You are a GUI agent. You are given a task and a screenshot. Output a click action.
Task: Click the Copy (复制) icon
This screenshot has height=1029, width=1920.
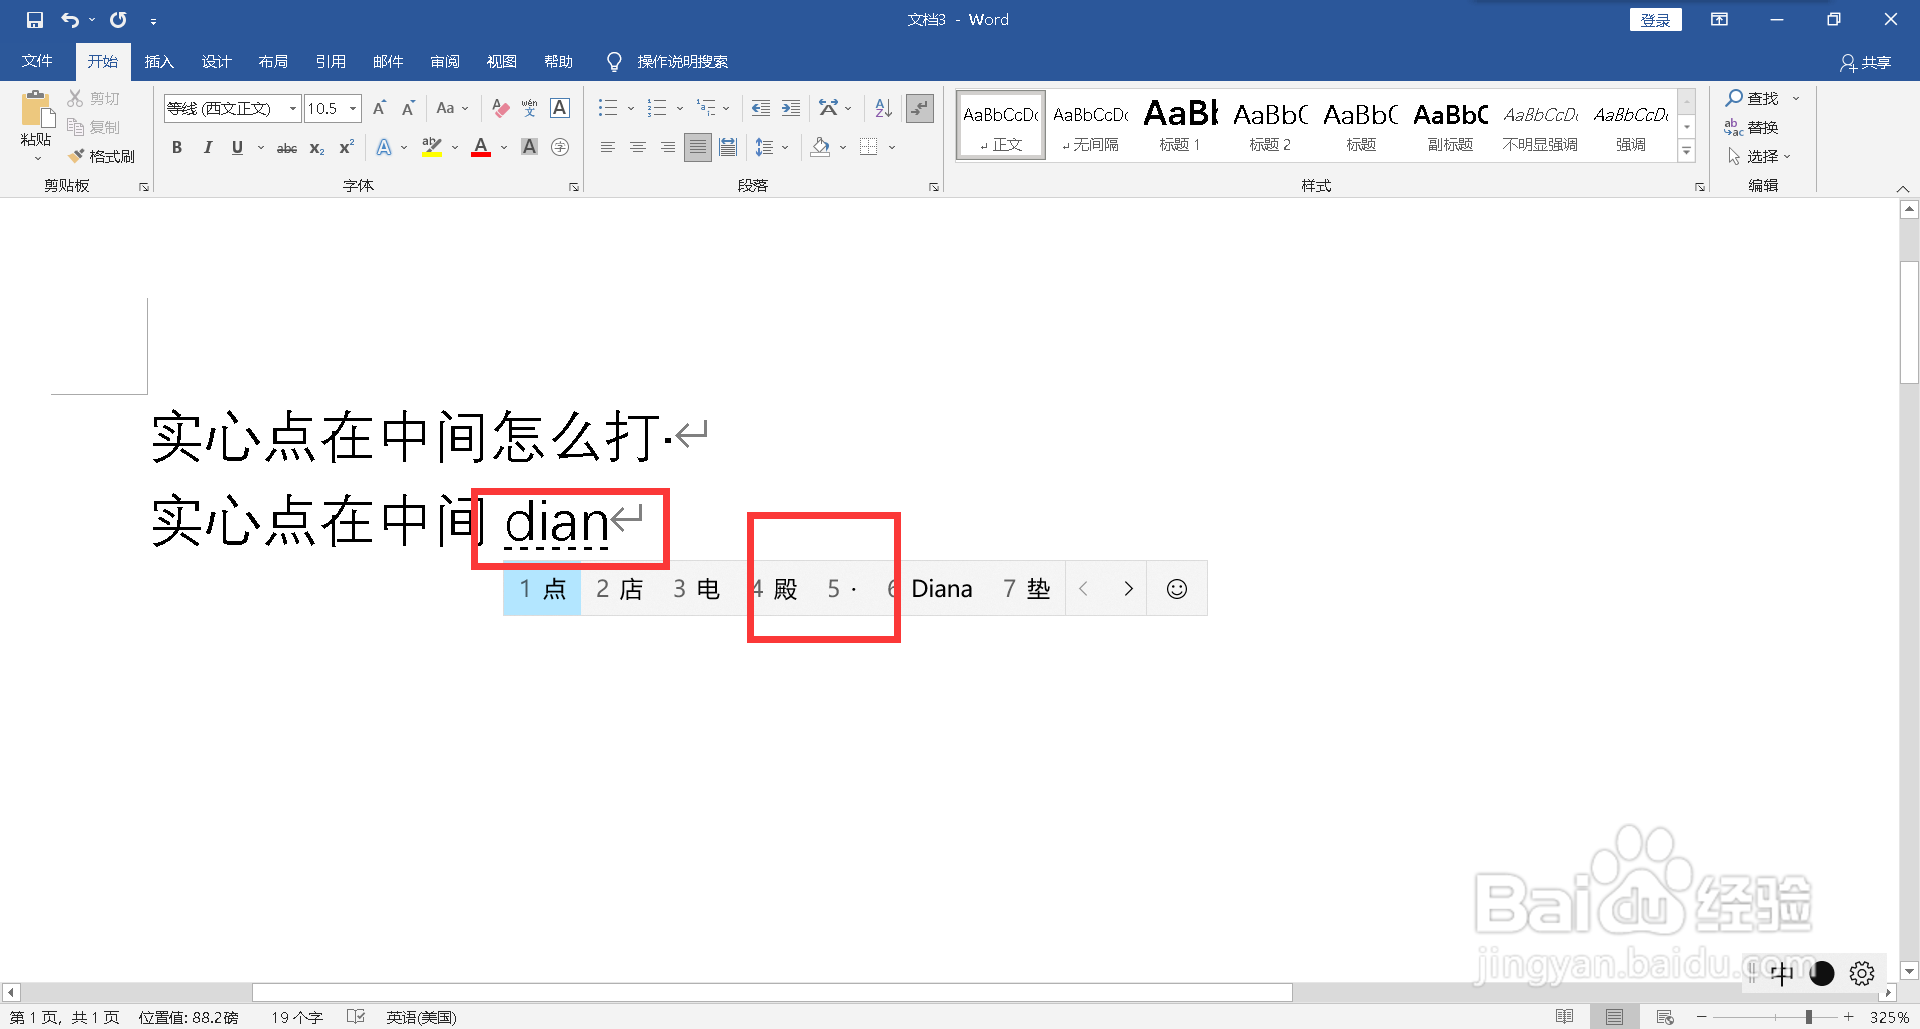pos(75,127)
